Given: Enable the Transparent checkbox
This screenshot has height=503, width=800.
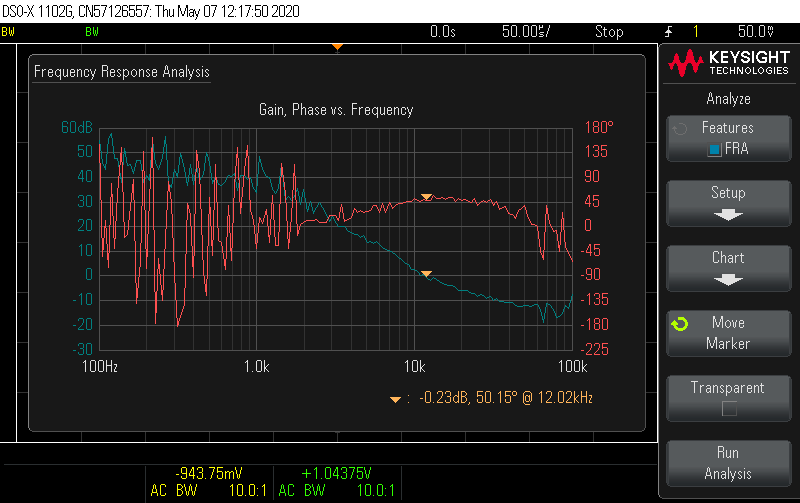Looking at the screenshot, I should click(729, 409).
